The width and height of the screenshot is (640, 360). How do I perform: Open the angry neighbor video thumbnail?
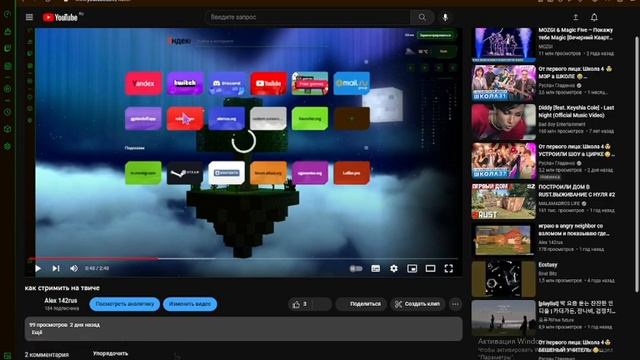[x=504, y=240]
